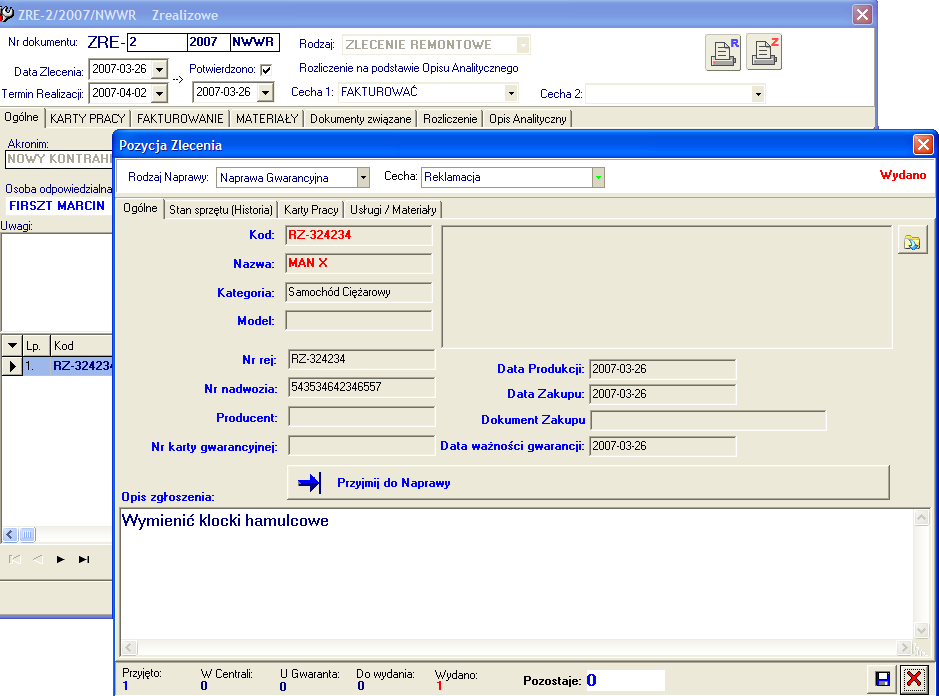Open Termin Realizacji date dropdown
This screenshot has width=939, height=696.
(x=159, y=93)
